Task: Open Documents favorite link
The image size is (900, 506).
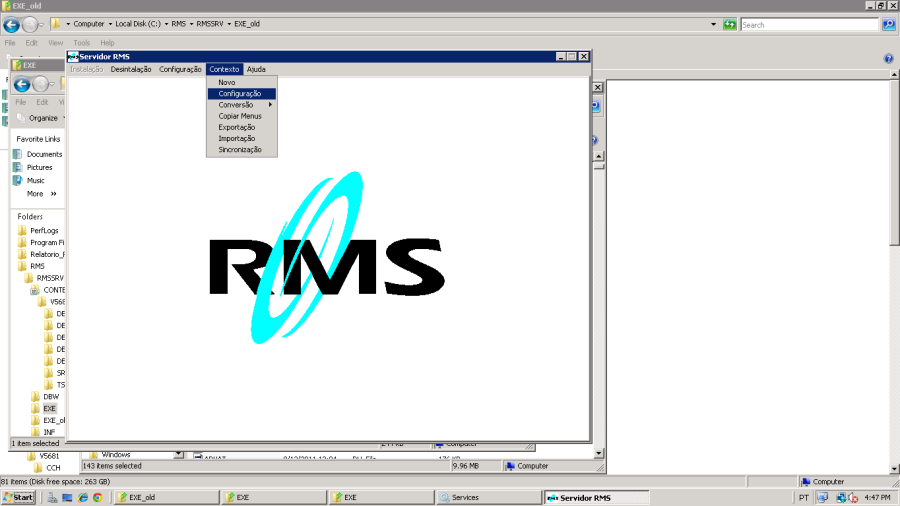Action: tap(44, 154)
